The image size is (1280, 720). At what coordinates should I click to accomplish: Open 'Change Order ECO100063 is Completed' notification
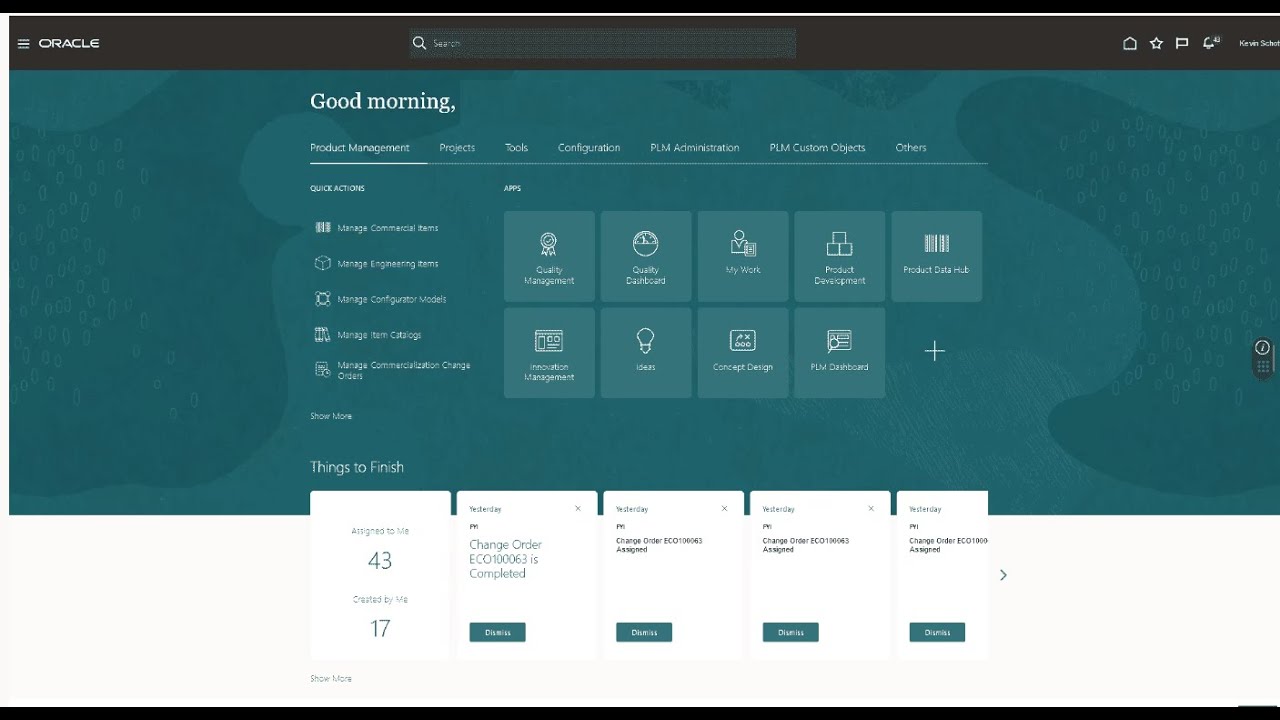coord(506,559)
